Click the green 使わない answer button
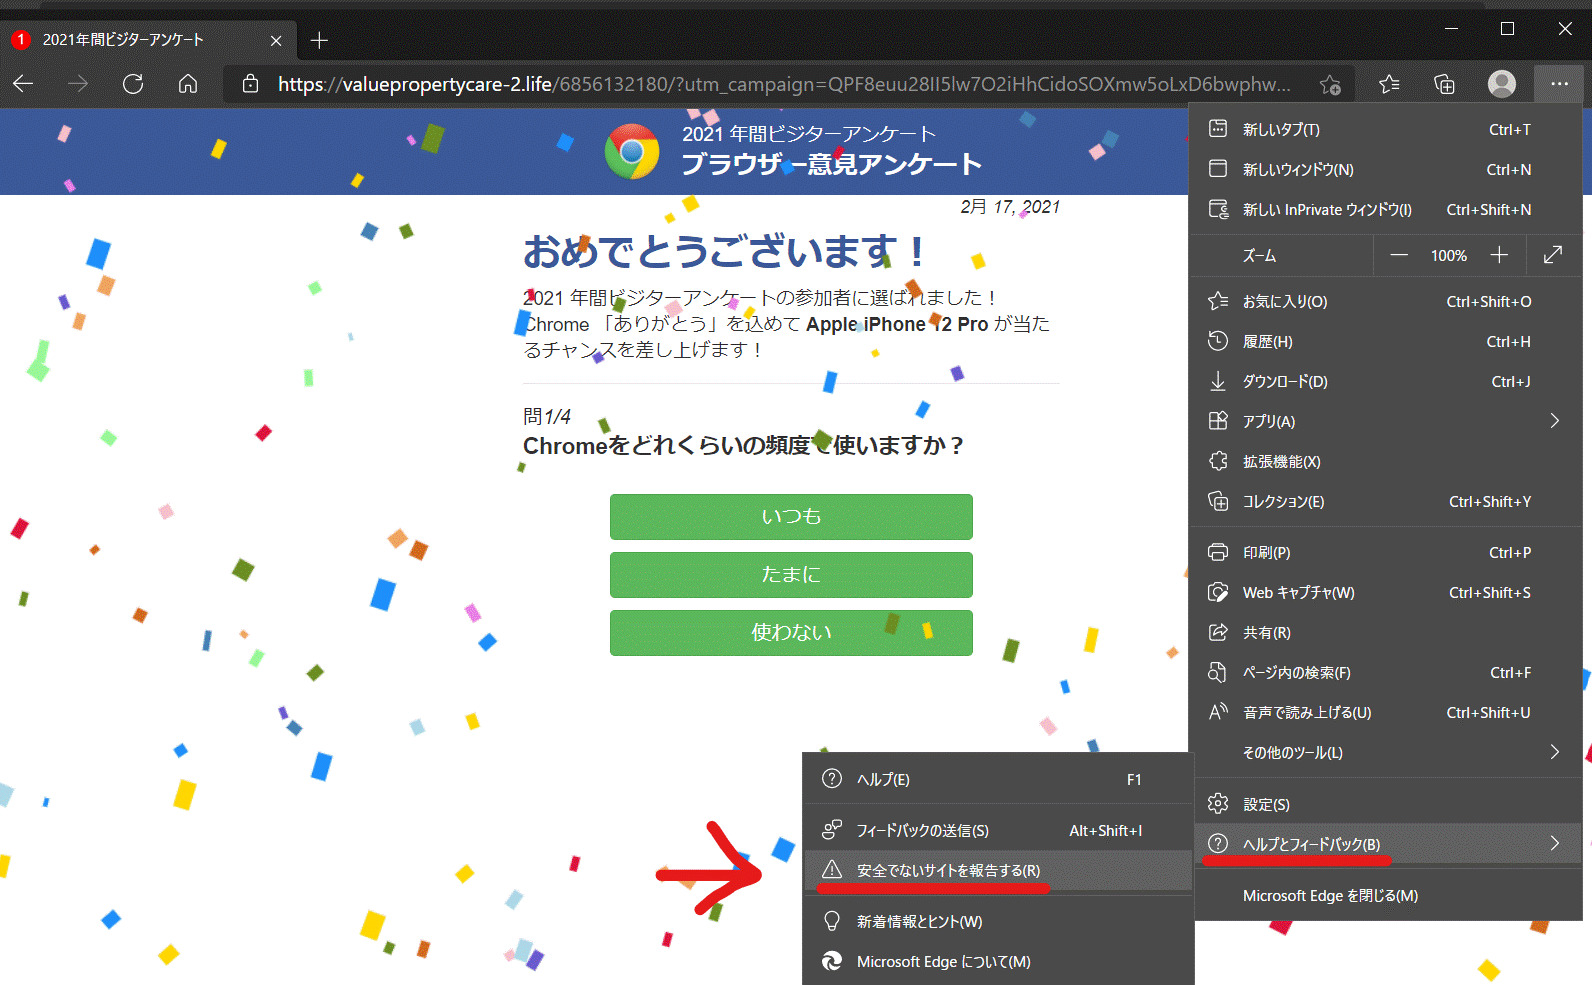 point(791,632)
